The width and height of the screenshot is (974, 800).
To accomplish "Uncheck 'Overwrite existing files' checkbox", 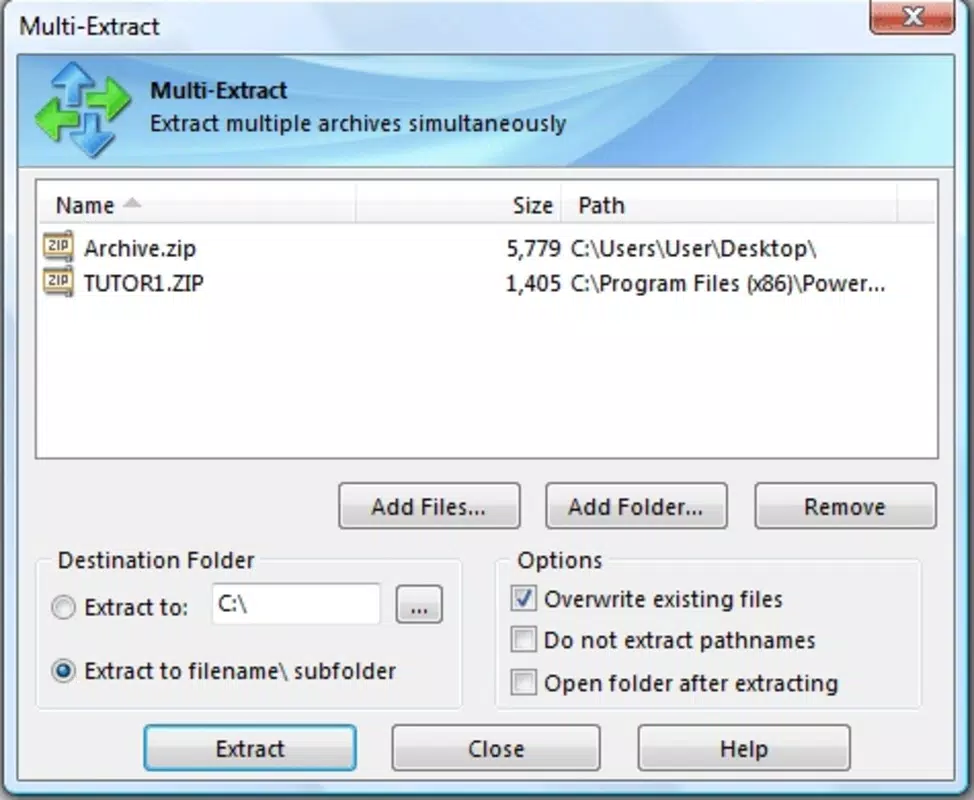I will [x=523, y=599].
